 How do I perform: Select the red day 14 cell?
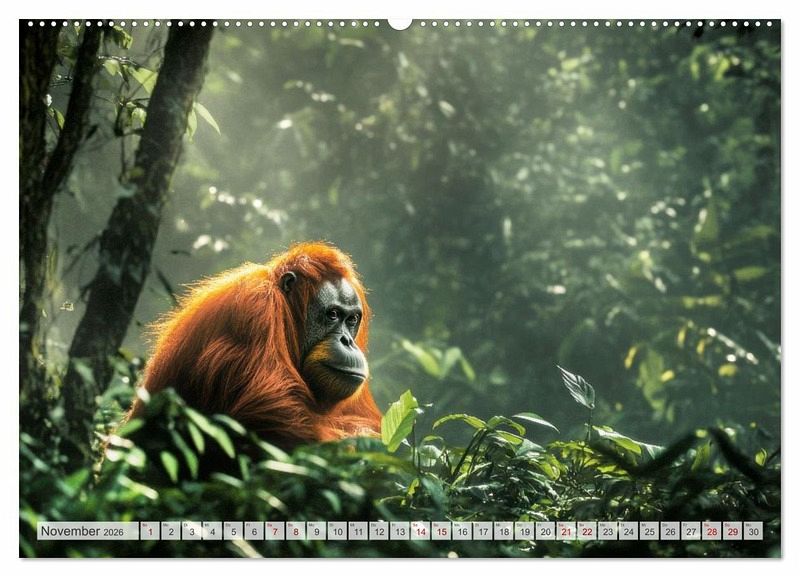(x=421, y=531)
